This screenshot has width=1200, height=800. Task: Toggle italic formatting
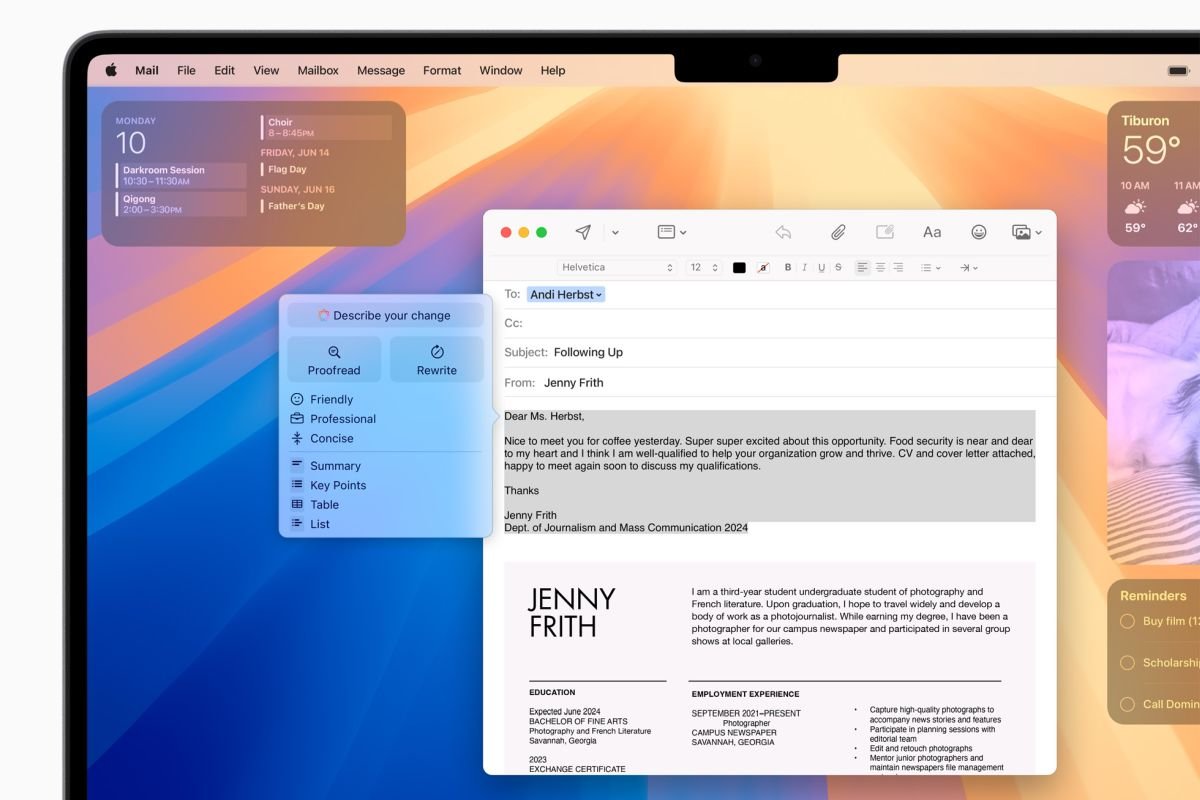coord(805,268)
